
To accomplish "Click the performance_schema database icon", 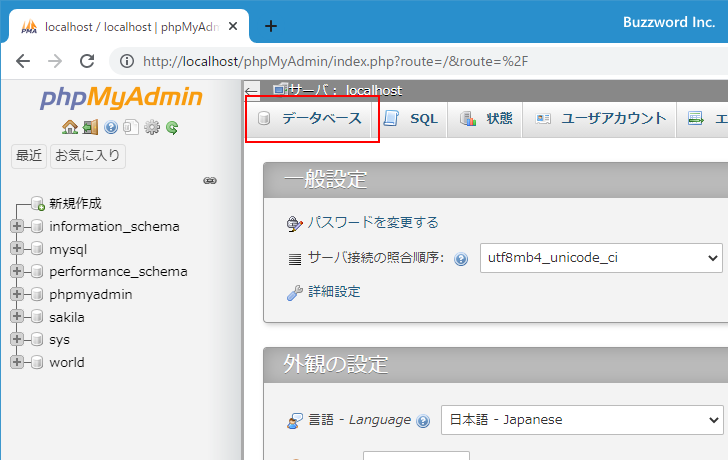I will [x=37, y=272].
